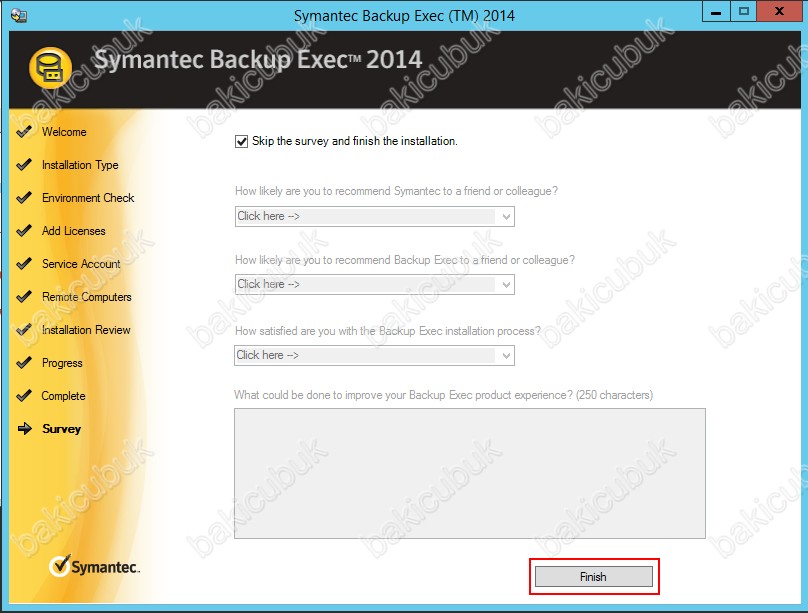Viewport: 808px width, 613px height.
Task: Click the arrow icon beside Survey
Action: [x=25, y=429]
